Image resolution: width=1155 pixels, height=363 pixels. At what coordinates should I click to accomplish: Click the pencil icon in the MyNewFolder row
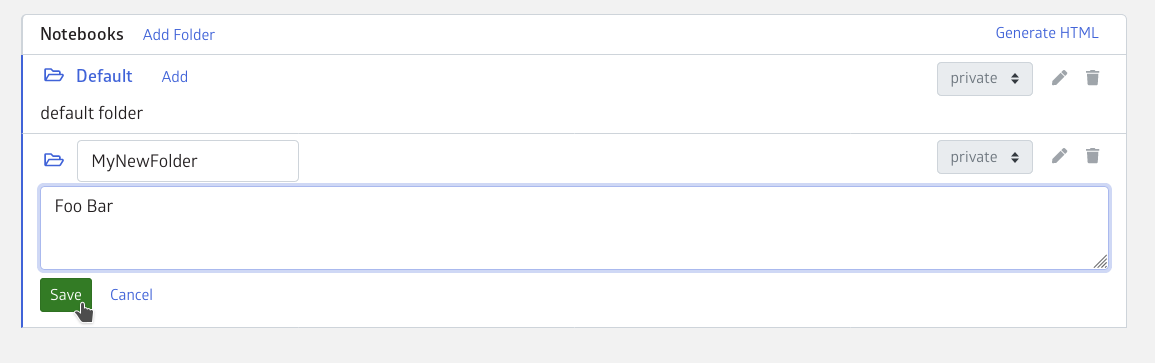[1059, 155]
